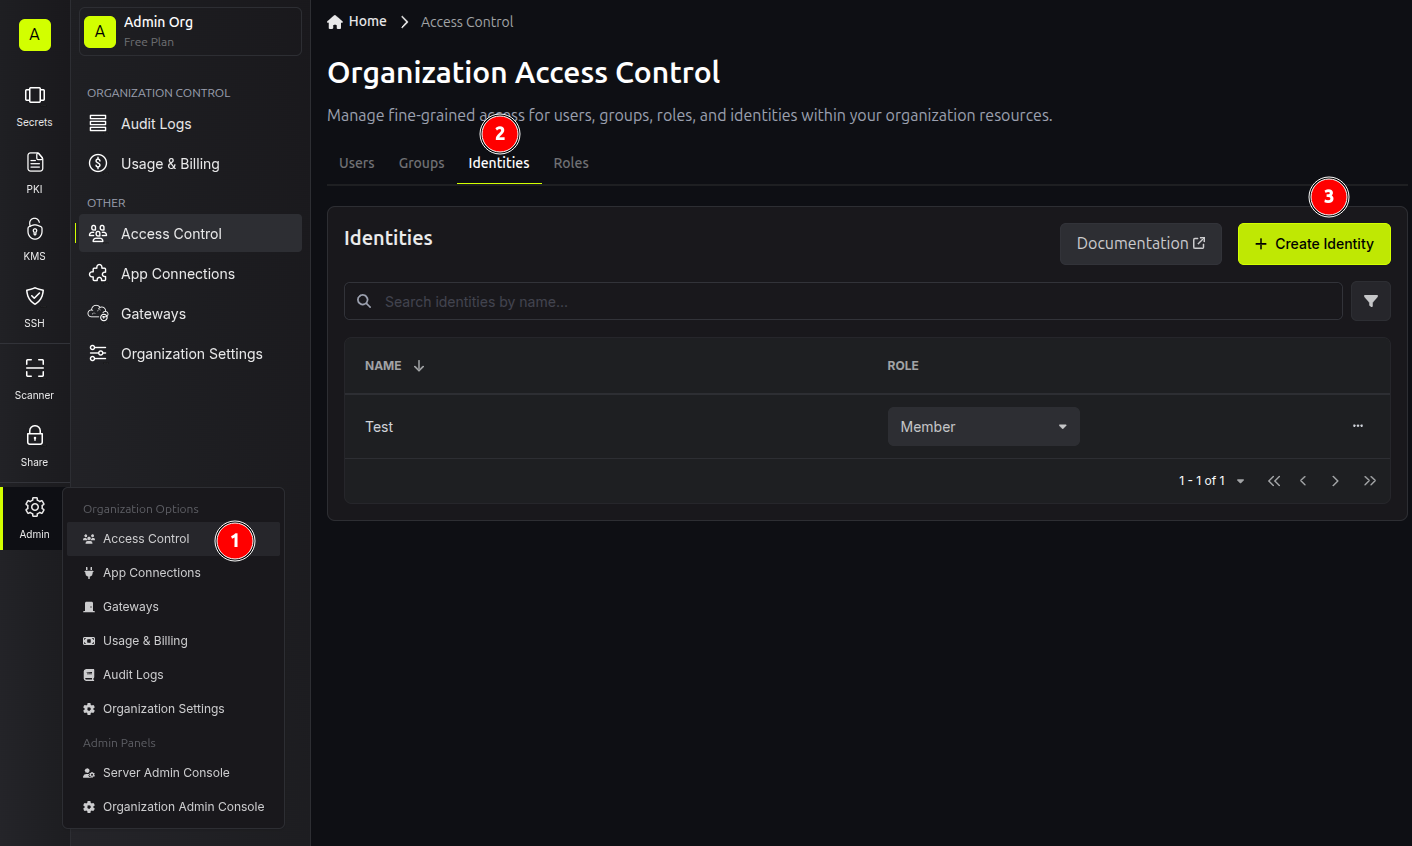
Task: Go to the next page arrow
Action: (1335, 481)
